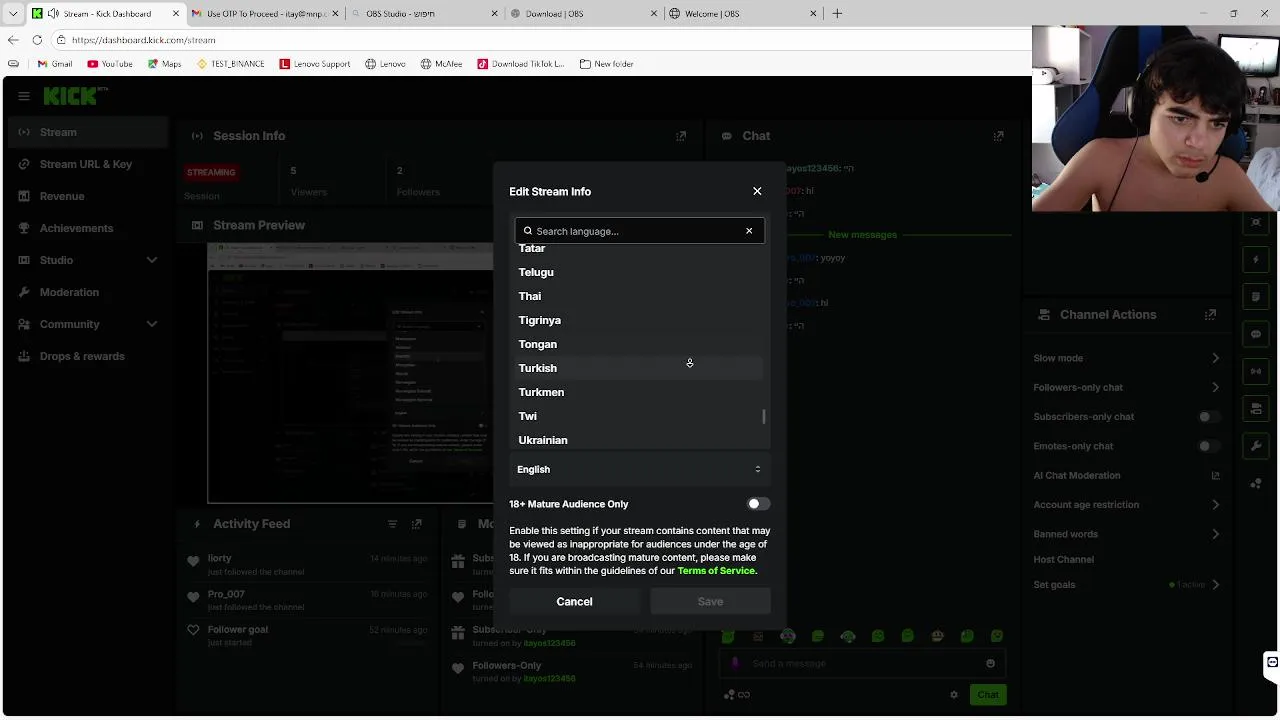Image resolution: width=1280 pixels, height=720 pixels.
Task: Click the wrench icon in right toolbar
Action: [x=1256, y=445]
